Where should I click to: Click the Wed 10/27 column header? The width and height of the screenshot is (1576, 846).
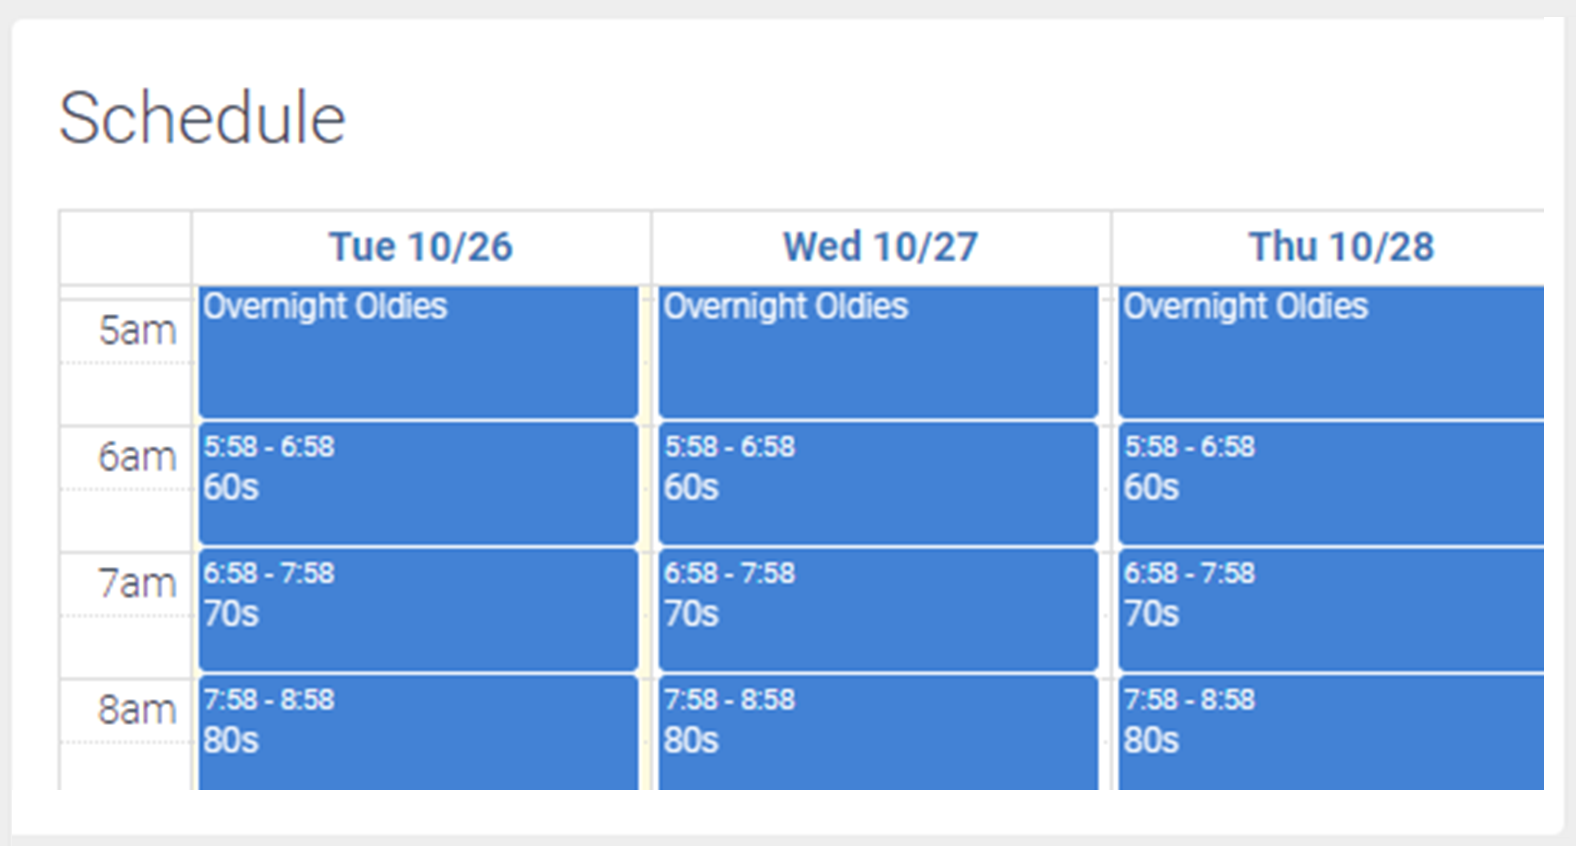point(880,247)
